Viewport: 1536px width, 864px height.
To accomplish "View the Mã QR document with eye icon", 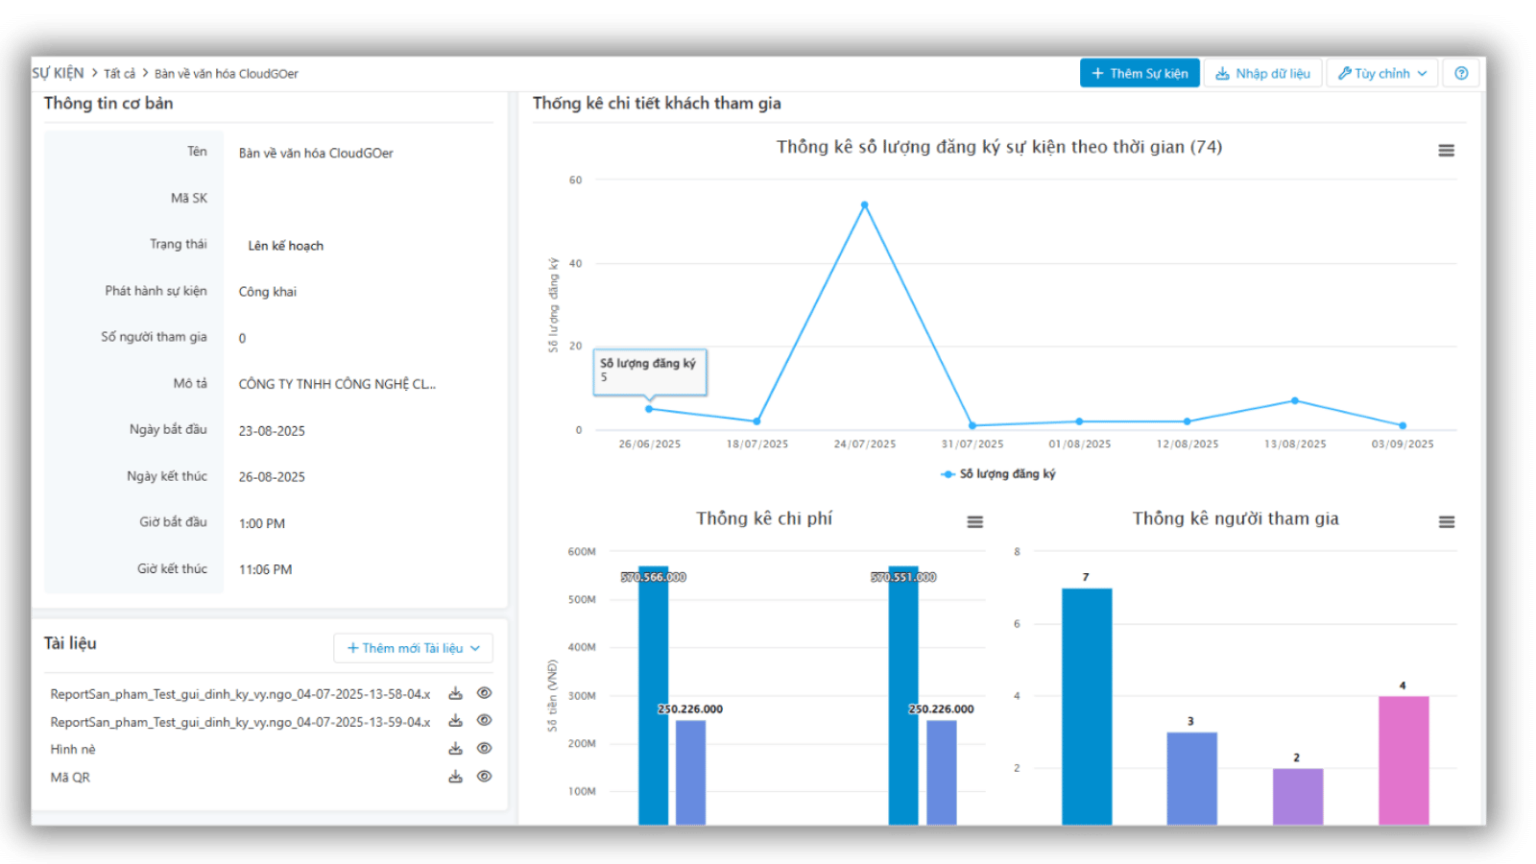I will (x=484, y=776).
